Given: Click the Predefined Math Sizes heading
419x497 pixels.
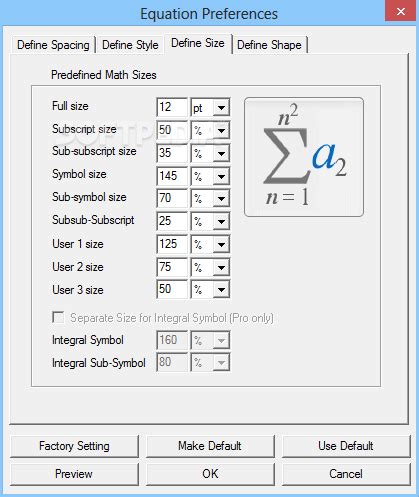Looking at the screenshot, I should pyautogui.click(x=104, y=75).
